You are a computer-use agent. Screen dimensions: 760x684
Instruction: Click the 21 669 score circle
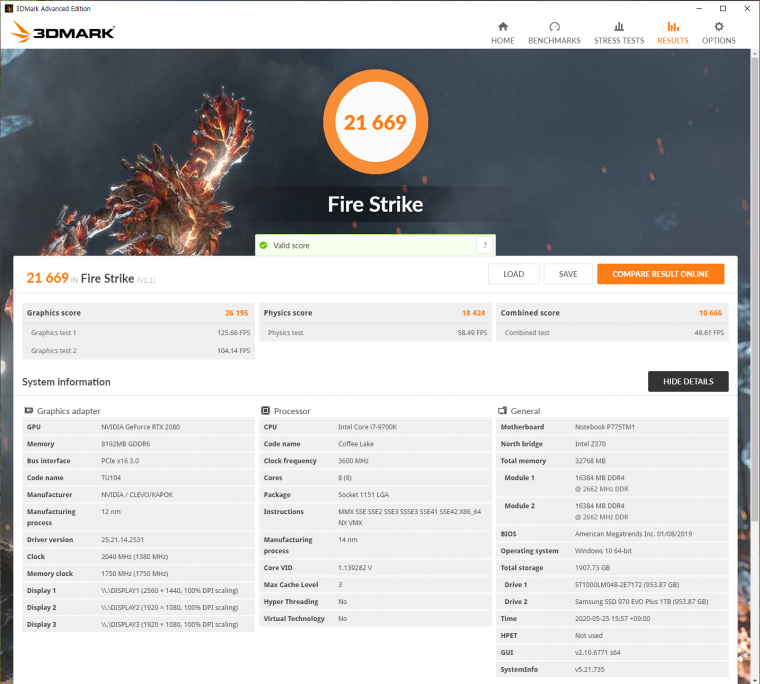pyautogui.click(x=375, y=122)
